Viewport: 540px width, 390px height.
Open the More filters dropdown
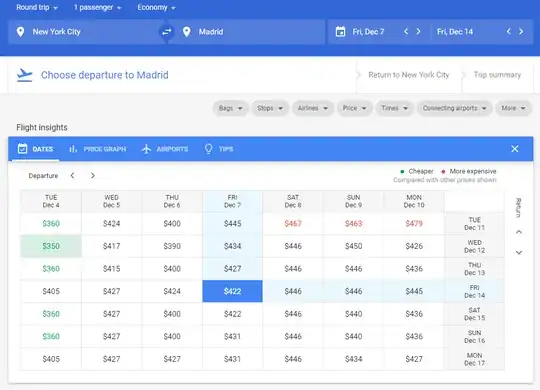click(513, 108)
